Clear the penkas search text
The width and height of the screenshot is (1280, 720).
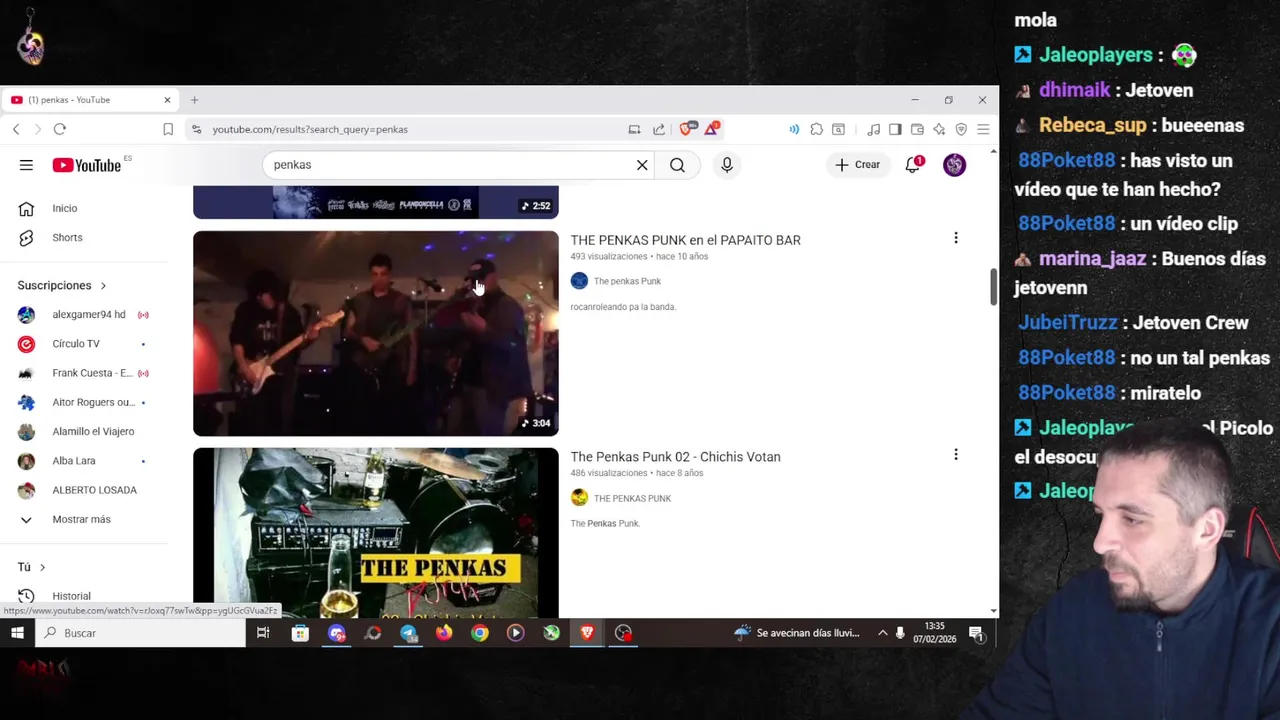pos(642,165)
